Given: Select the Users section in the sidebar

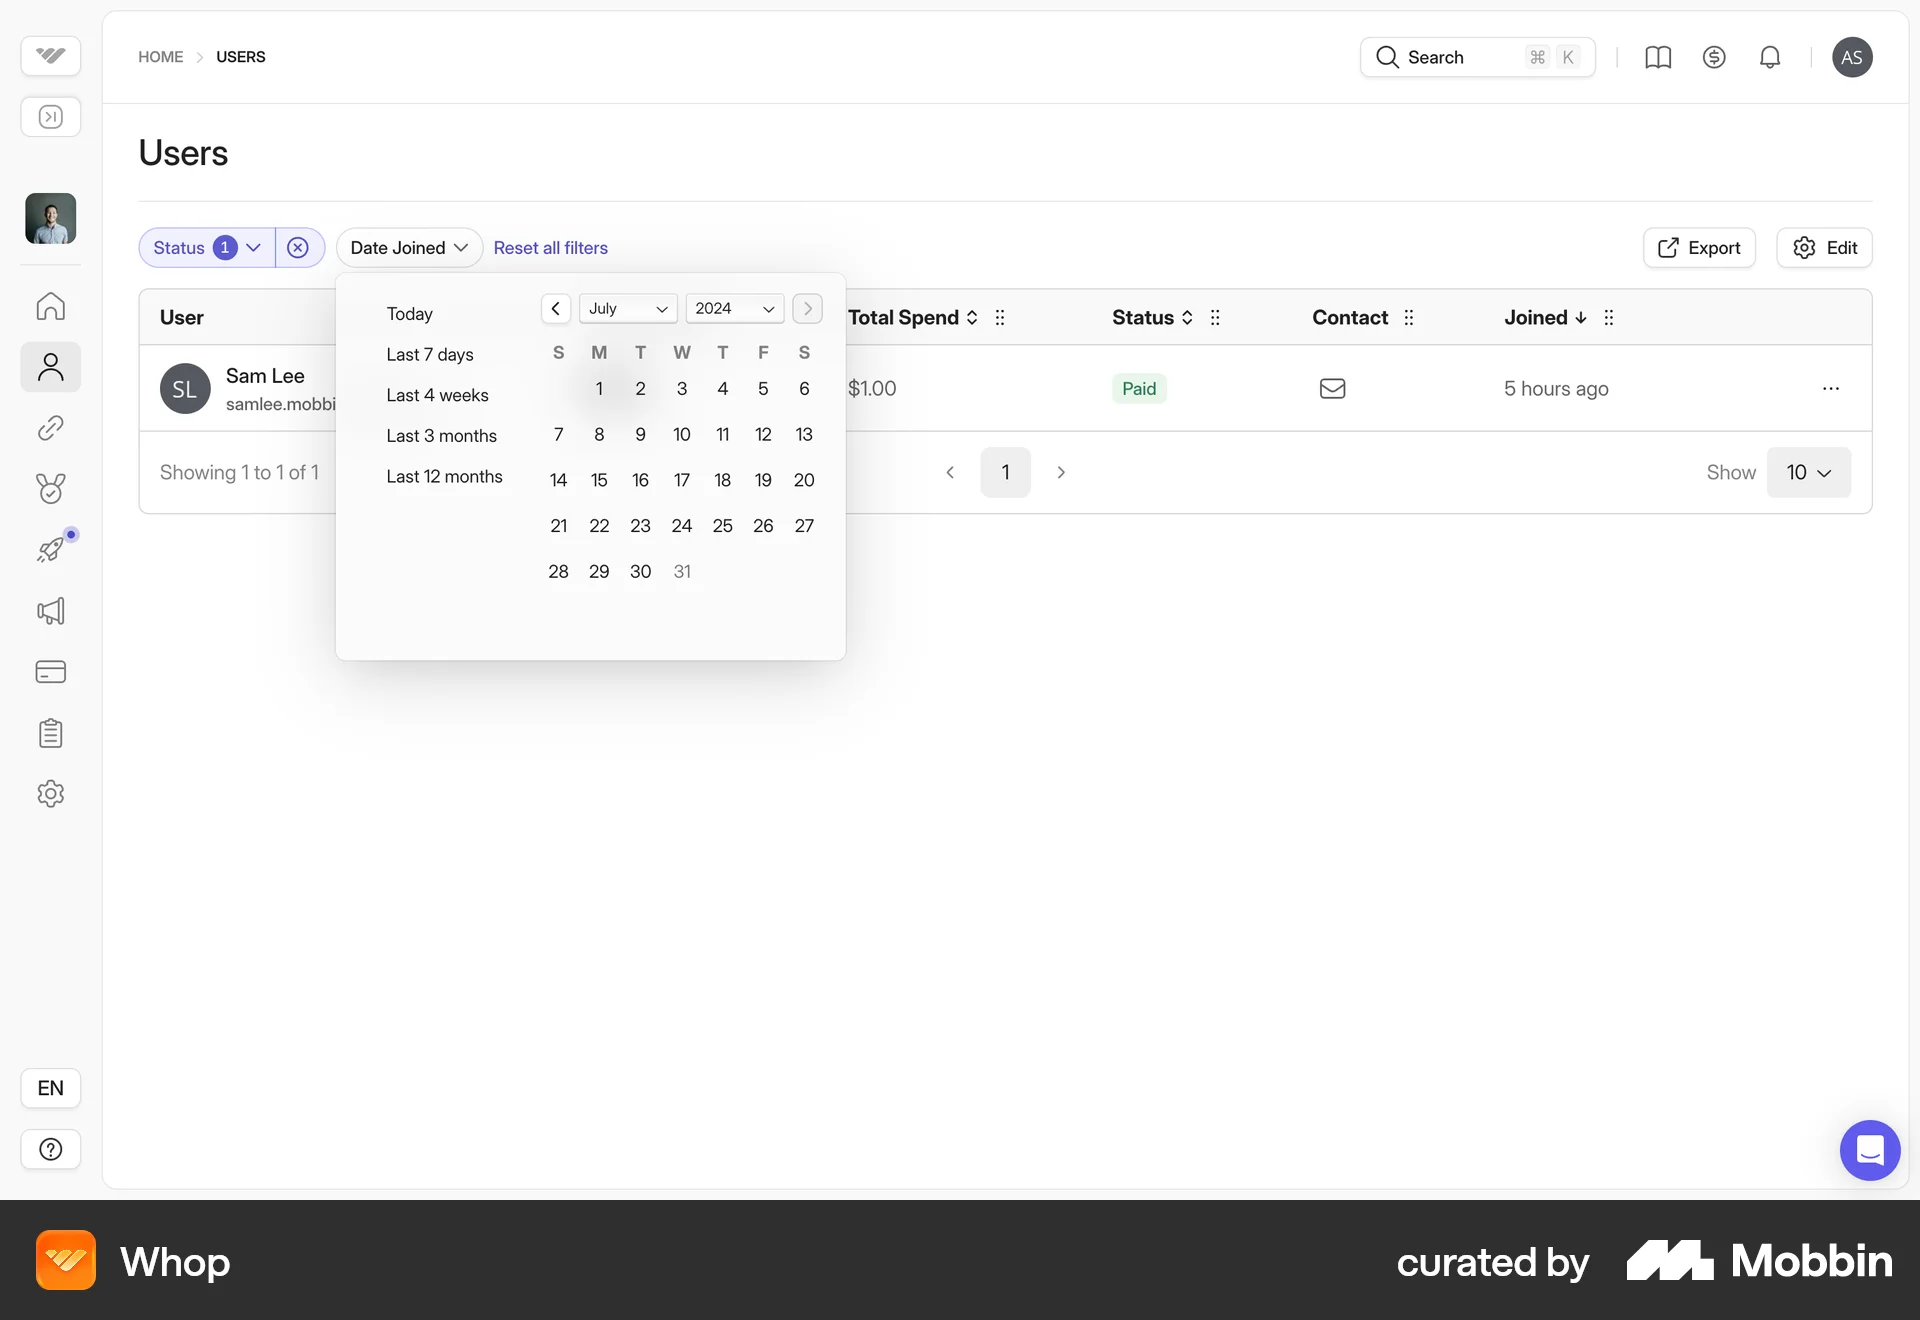Looking at the screenshot, I should [x=50, y=367].
